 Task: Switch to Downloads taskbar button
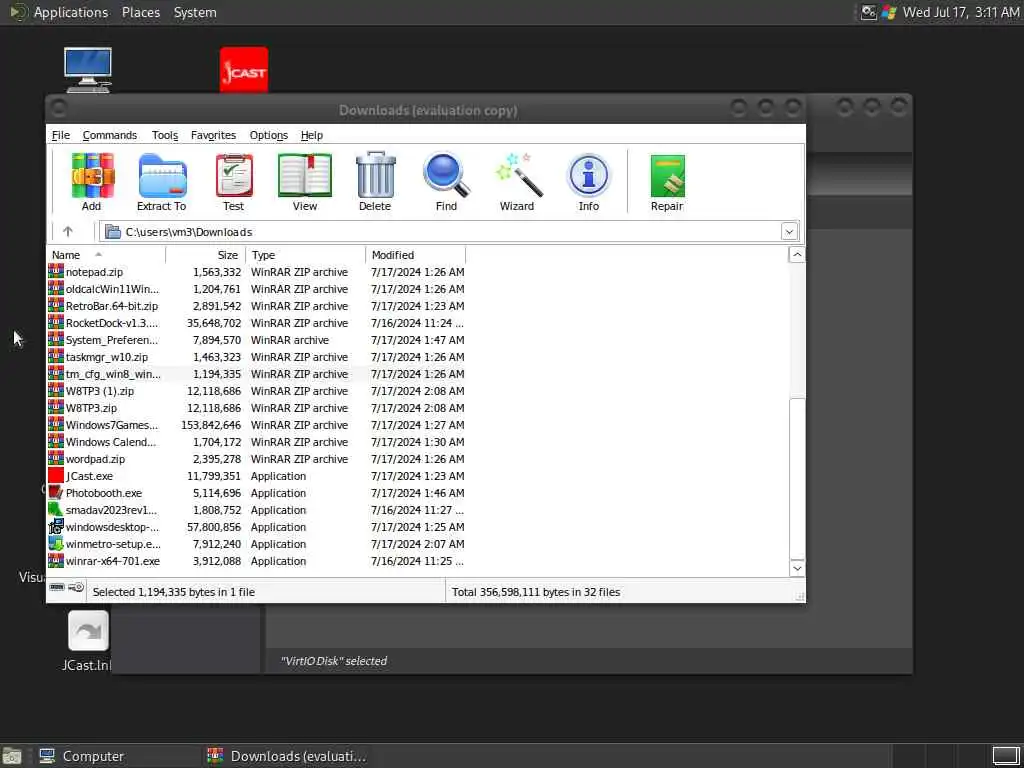click(287, 756)
